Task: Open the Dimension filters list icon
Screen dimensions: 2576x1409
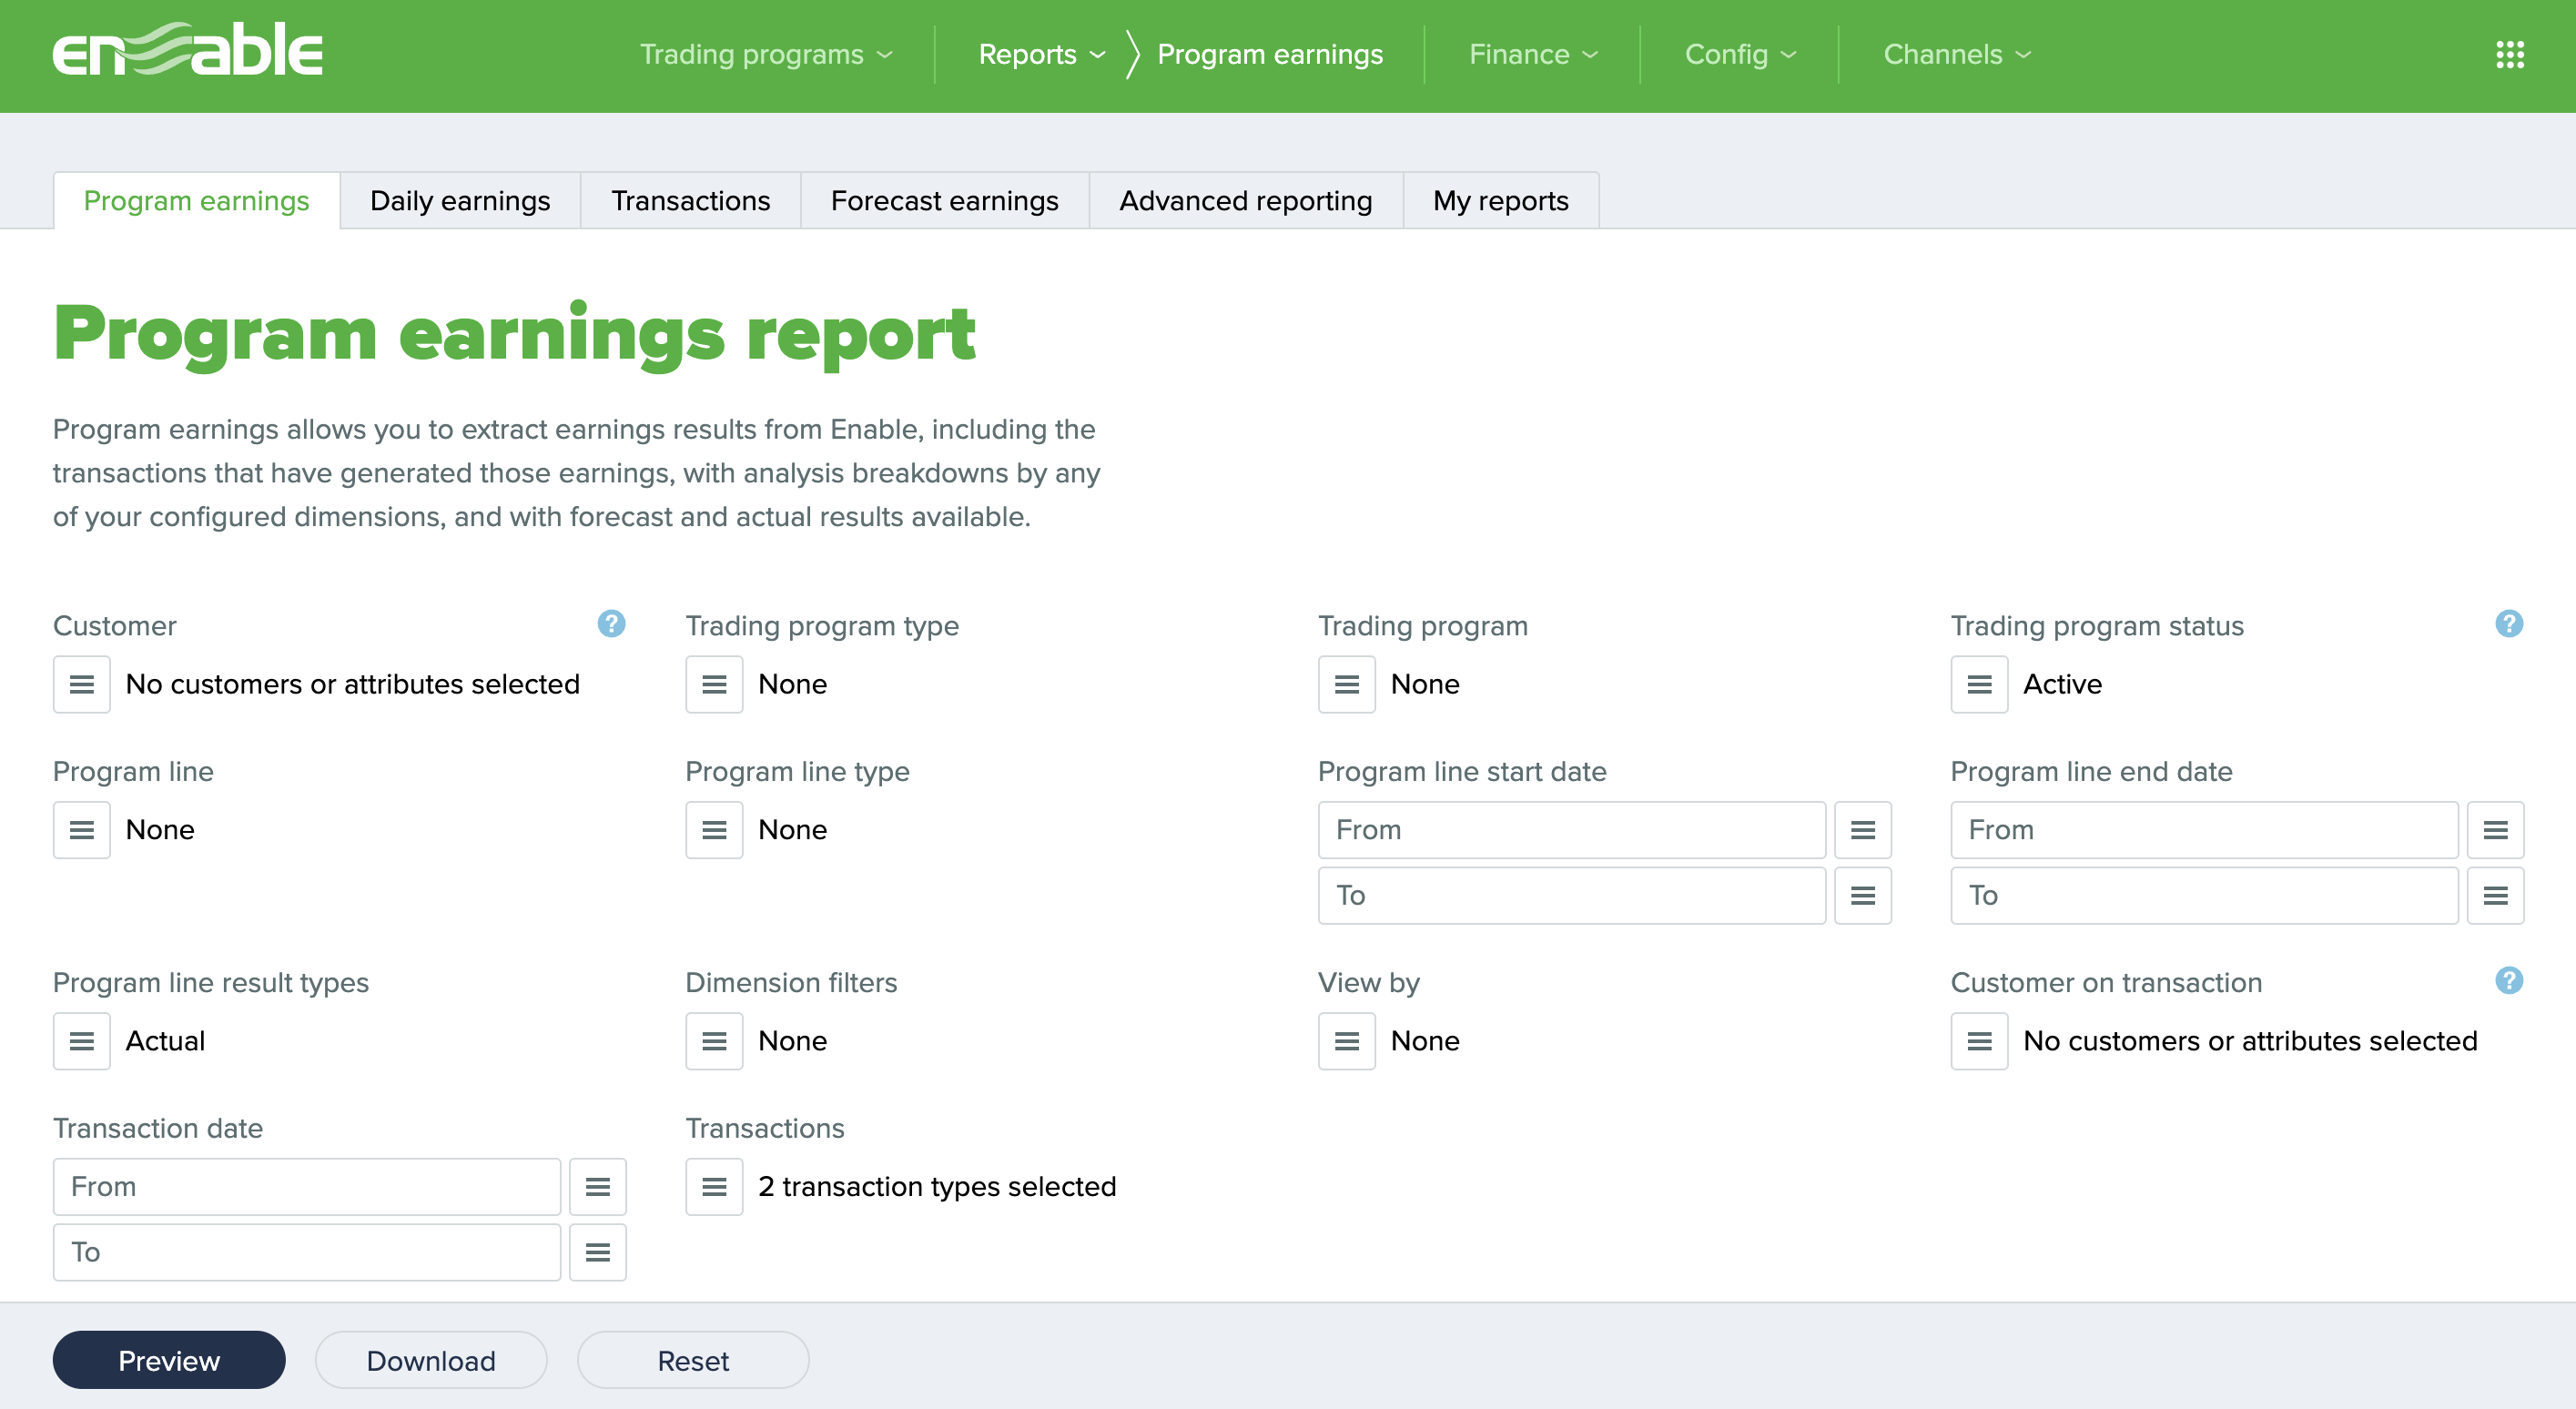Action: point(714,1041)
